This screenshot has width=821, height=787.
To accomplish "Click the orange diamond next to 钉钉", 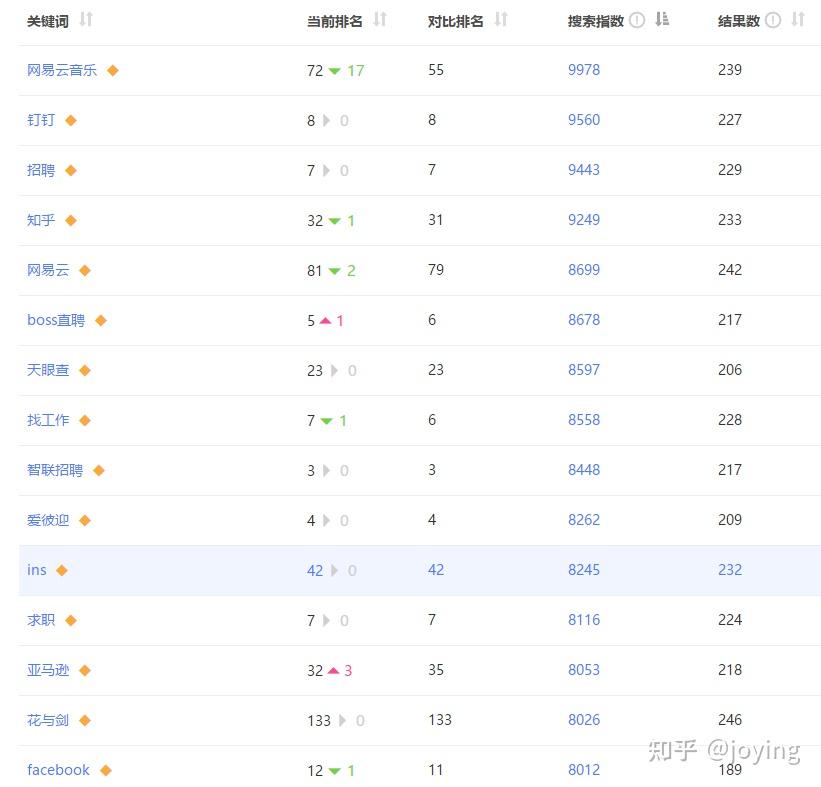I will pos(71,120).
